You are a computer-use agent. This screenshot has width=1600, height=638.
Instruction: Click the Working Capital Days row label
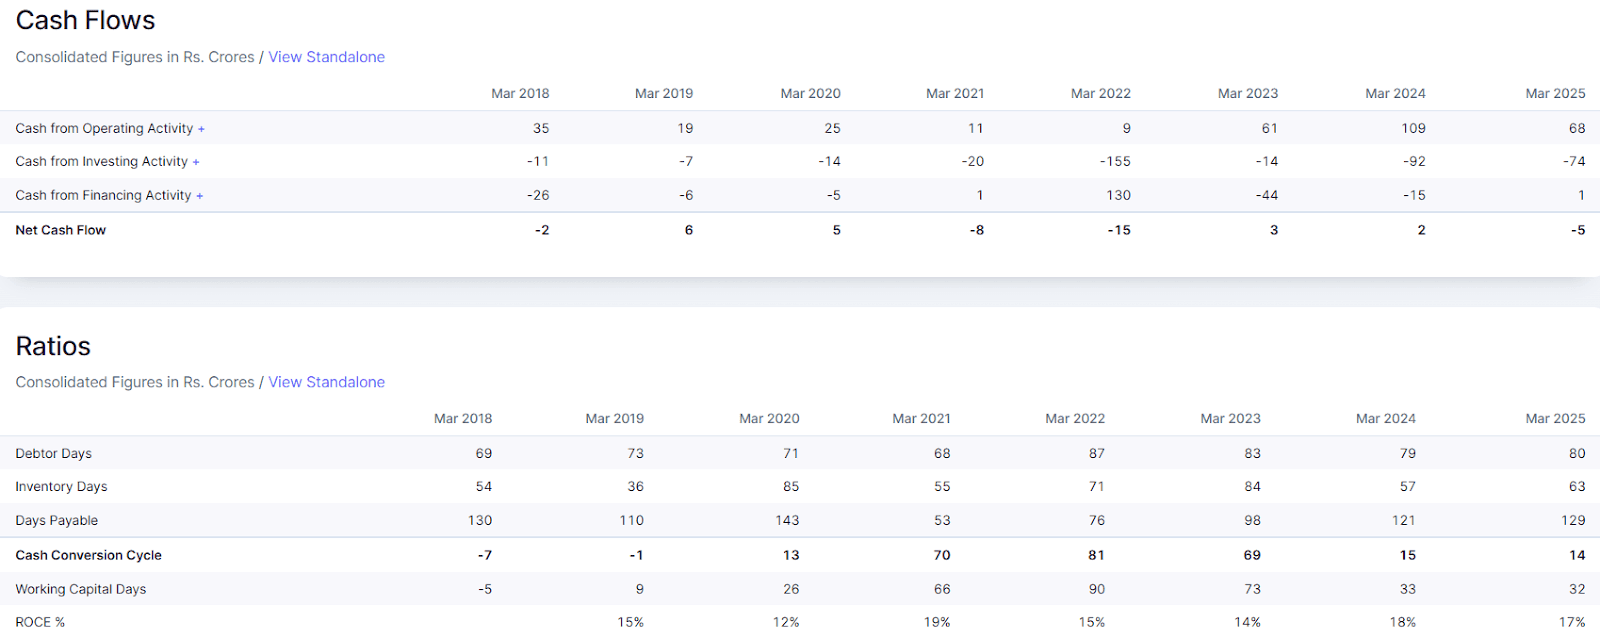click(x=81, y=589)
